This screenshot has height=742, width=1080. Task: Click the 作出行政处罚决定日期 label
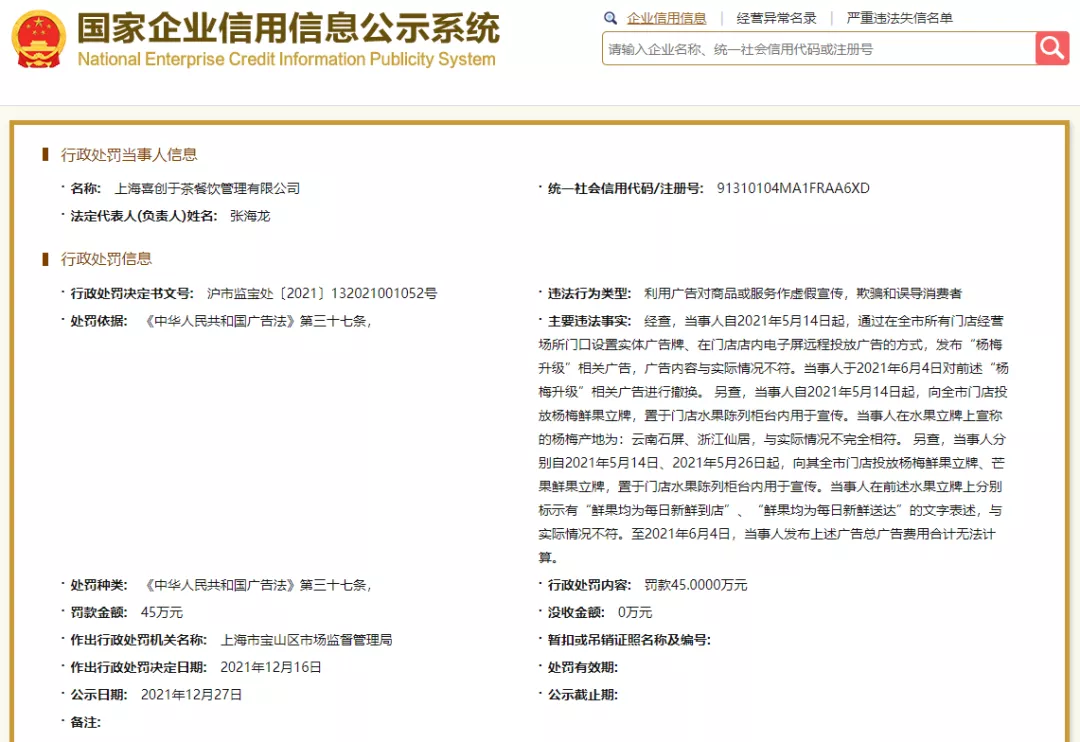[138, 668]
